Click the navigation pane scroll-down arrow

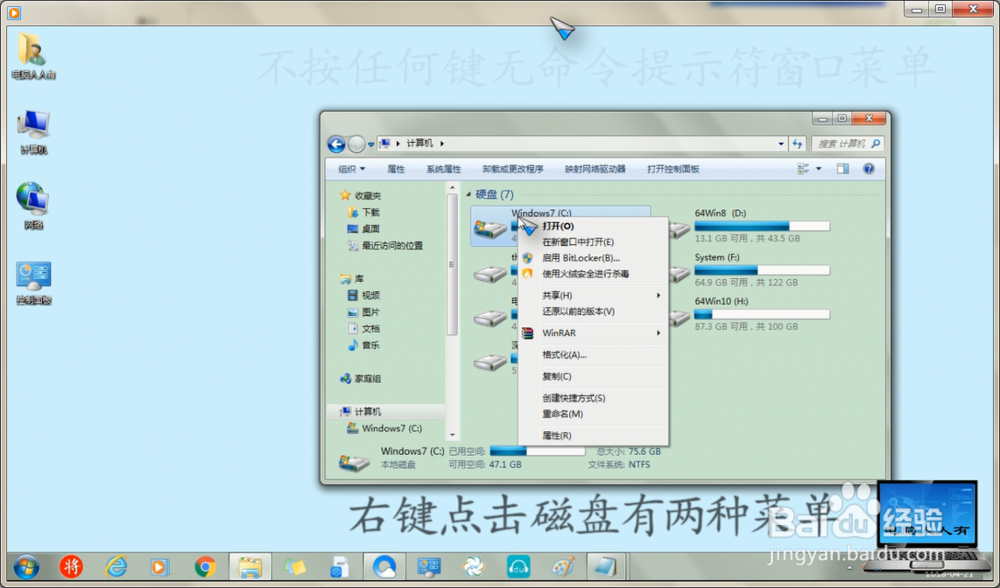pyautogui.click(x=452, y=435)
